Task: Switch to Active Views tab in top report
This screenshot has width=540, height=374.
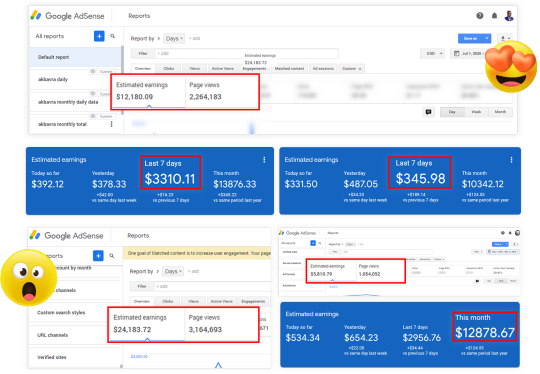Action: pos(223,69)
